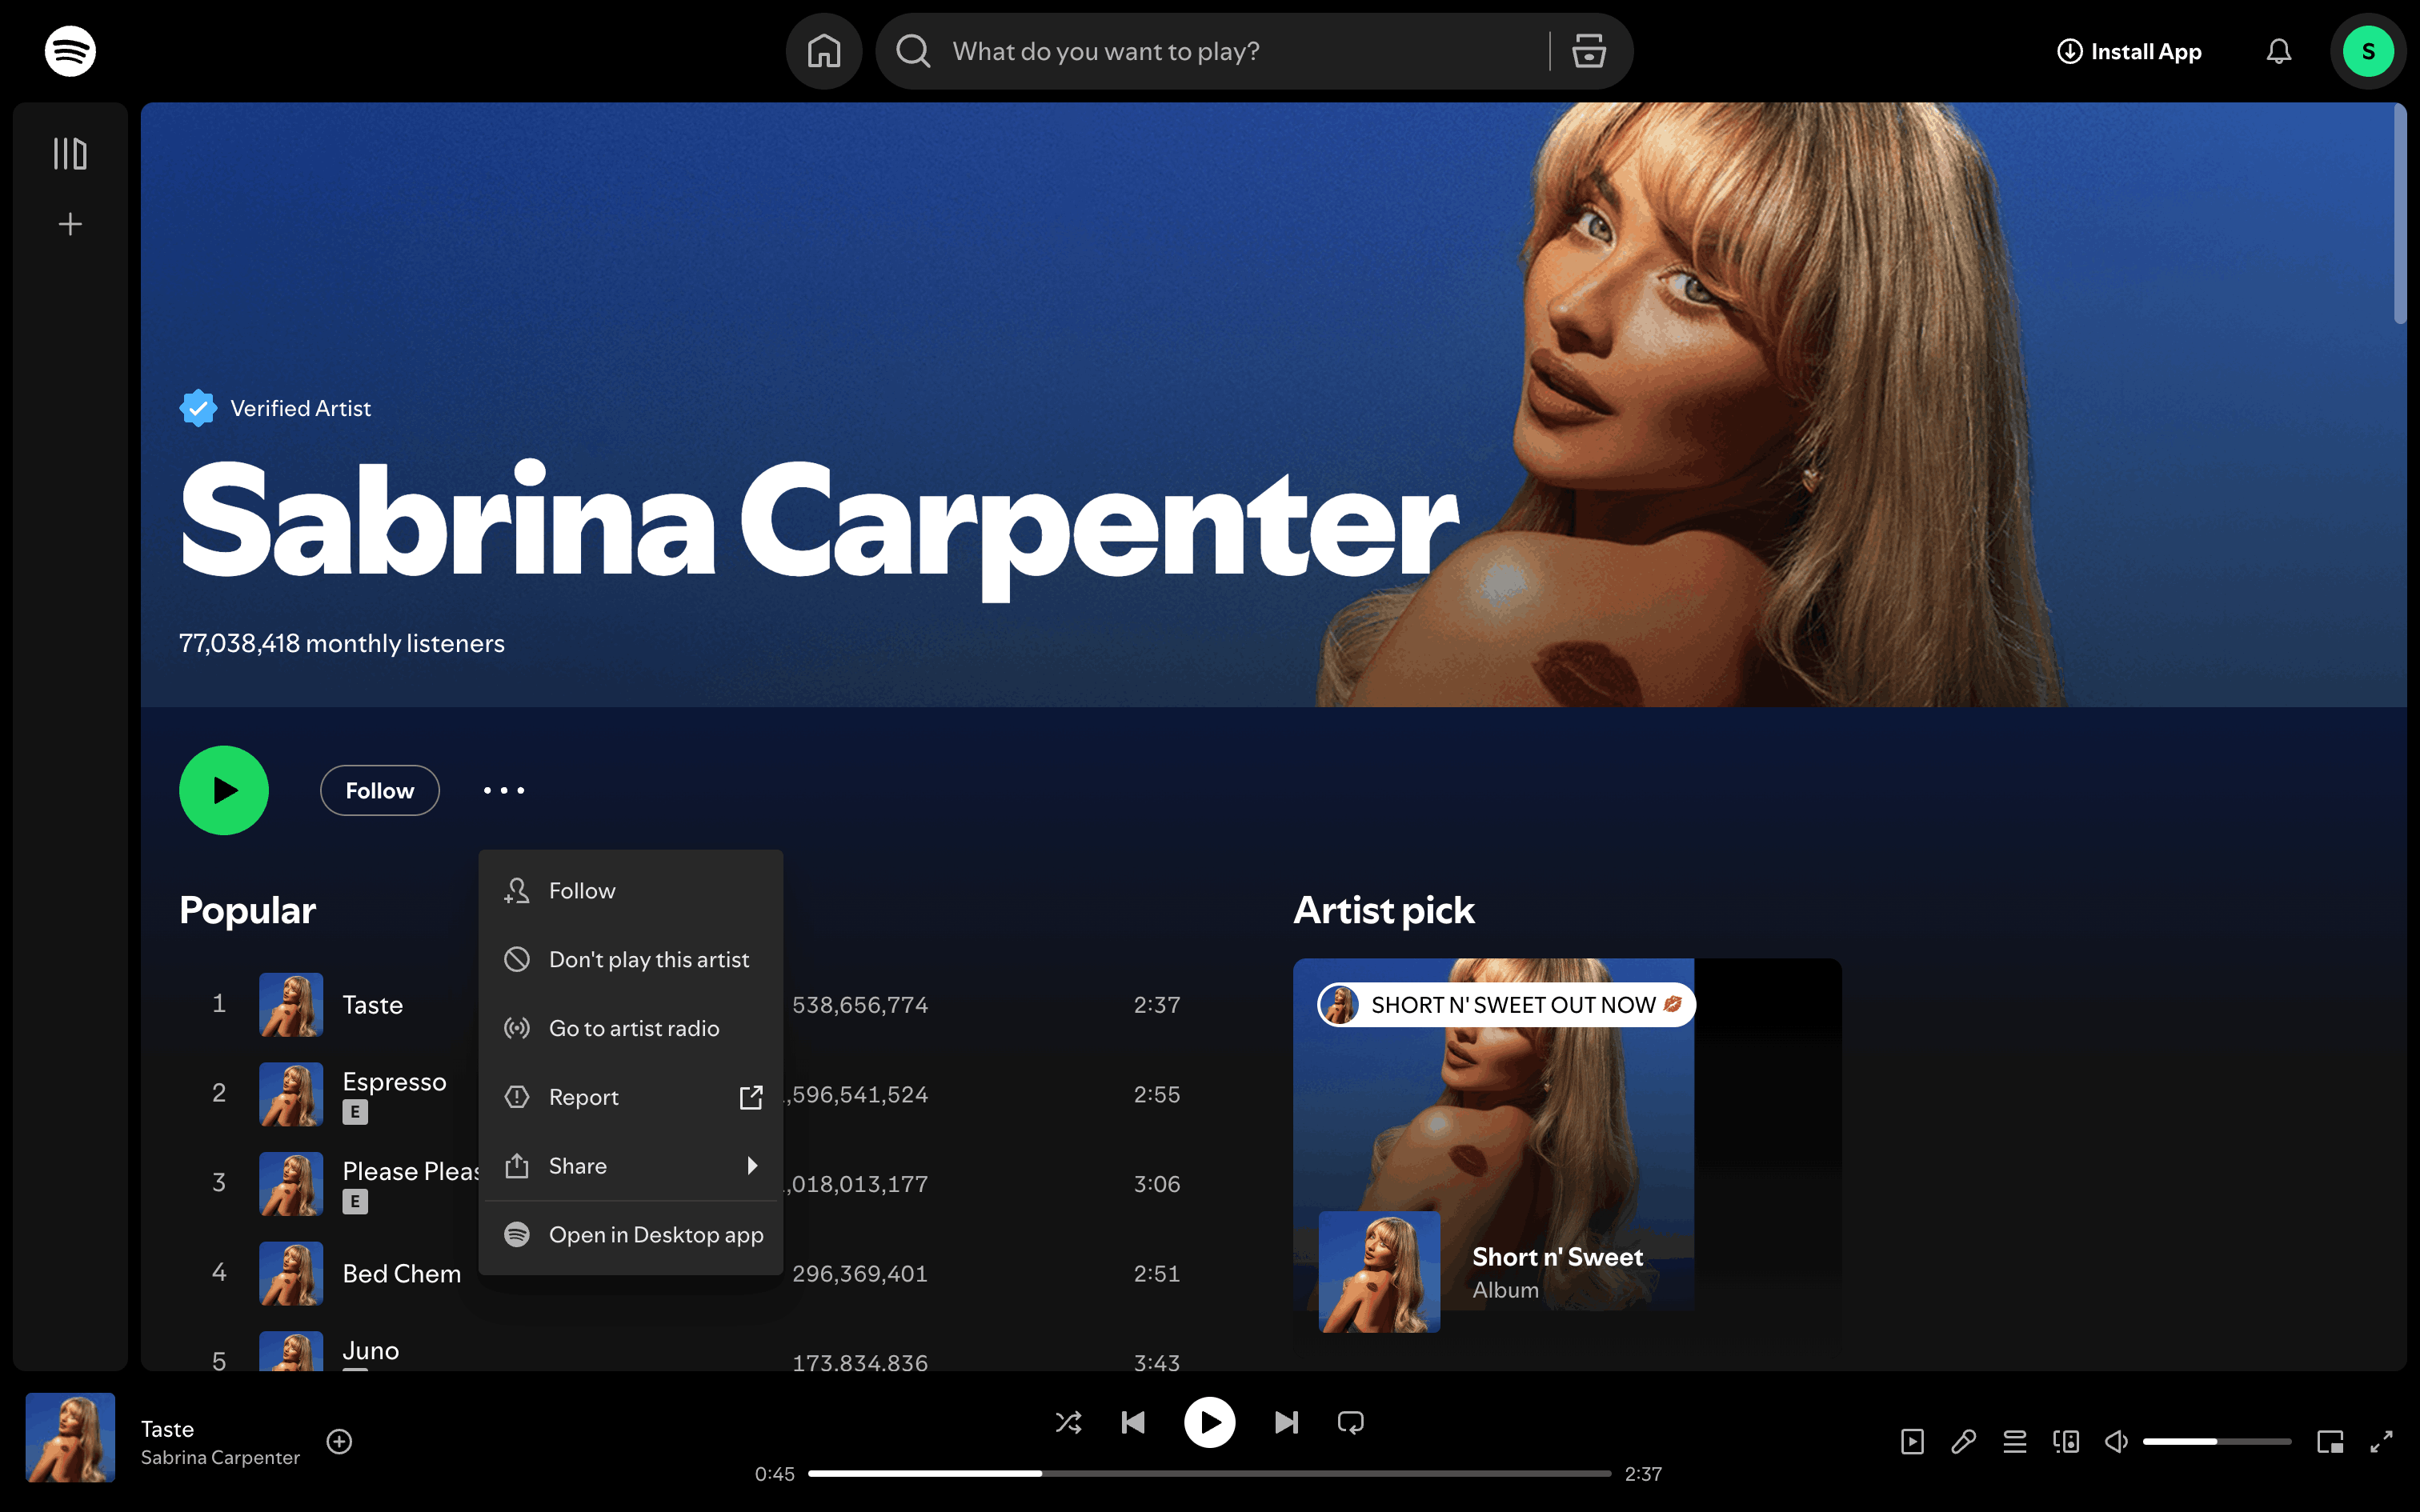Open the three-dots more options menu
Viewport: 2420px width, 1512px height.
point(504,790)
